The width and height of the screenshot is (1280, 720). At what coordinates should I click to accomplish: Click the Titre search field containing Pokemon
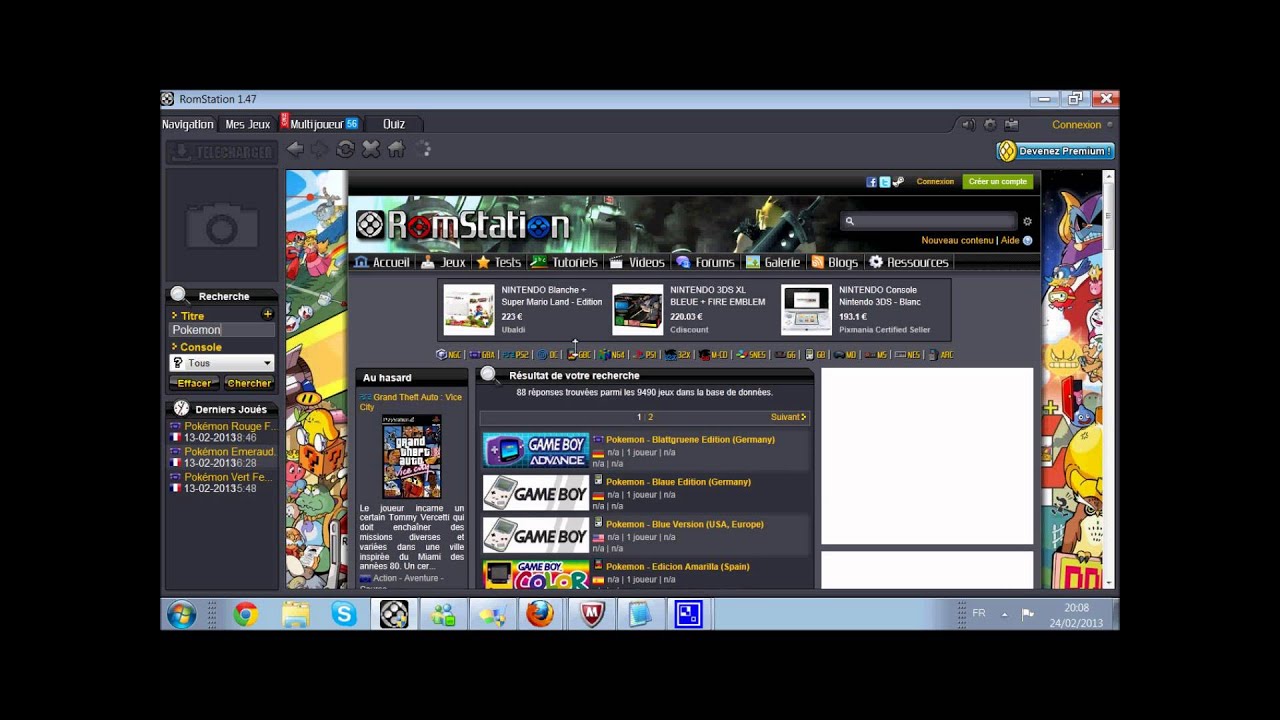point(222,330)
